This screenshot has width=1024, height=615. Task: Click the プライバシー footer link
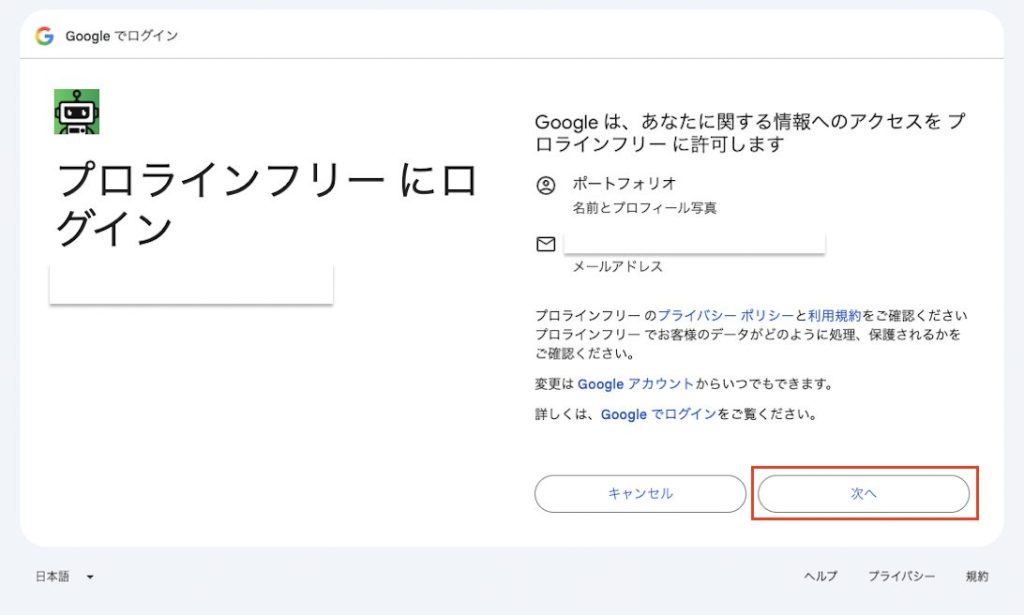coord(901,576)
